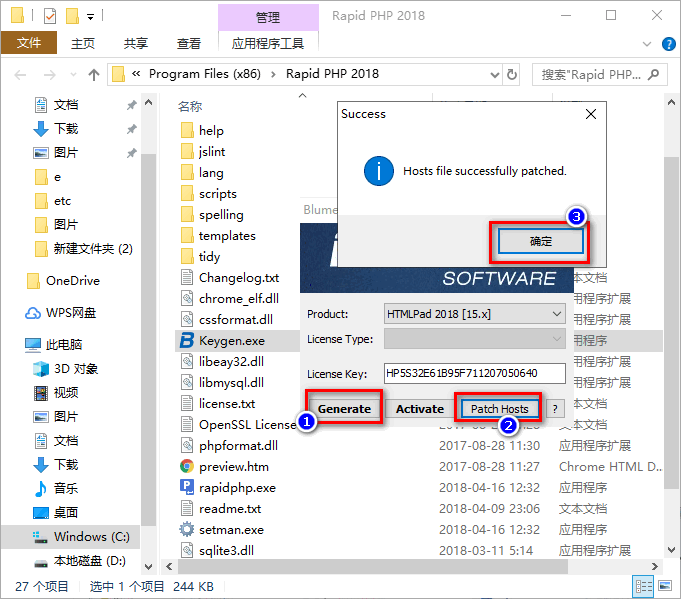Screen dimensions: 681x599
Task: Click the 管理 contextual tab
Action: coord(268,17)
